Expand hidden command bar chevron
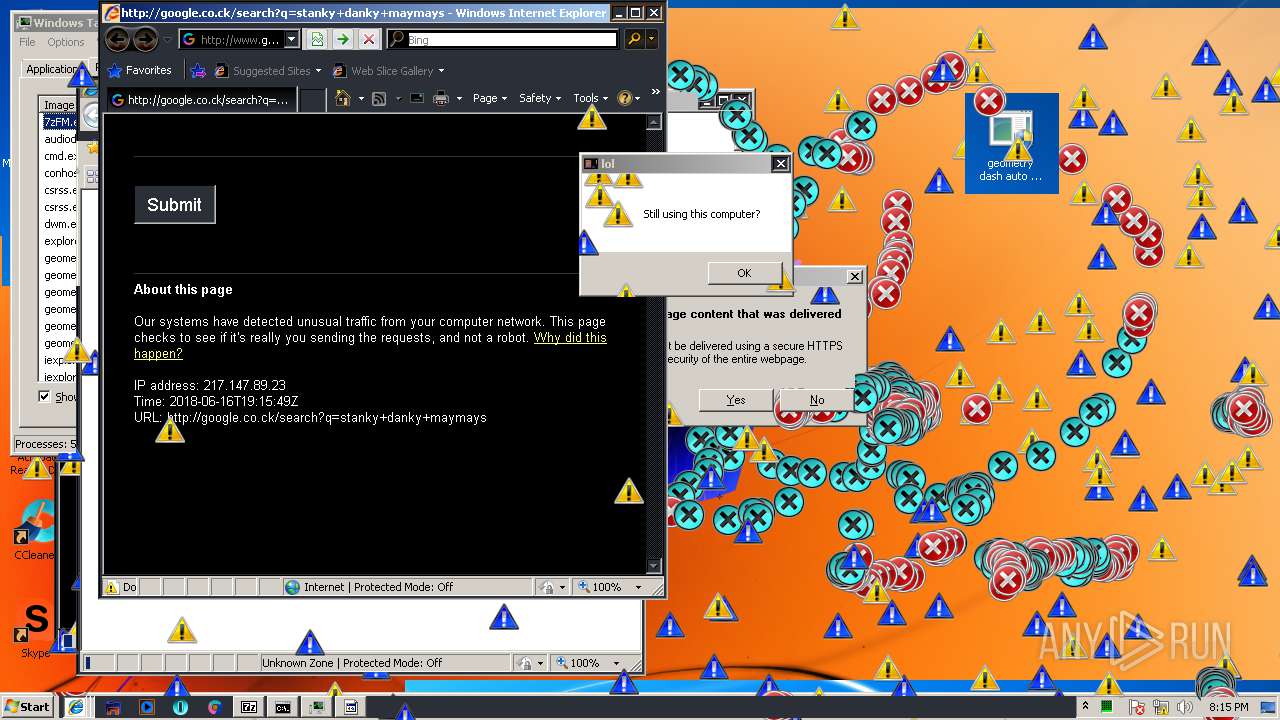 pos(655,92)
